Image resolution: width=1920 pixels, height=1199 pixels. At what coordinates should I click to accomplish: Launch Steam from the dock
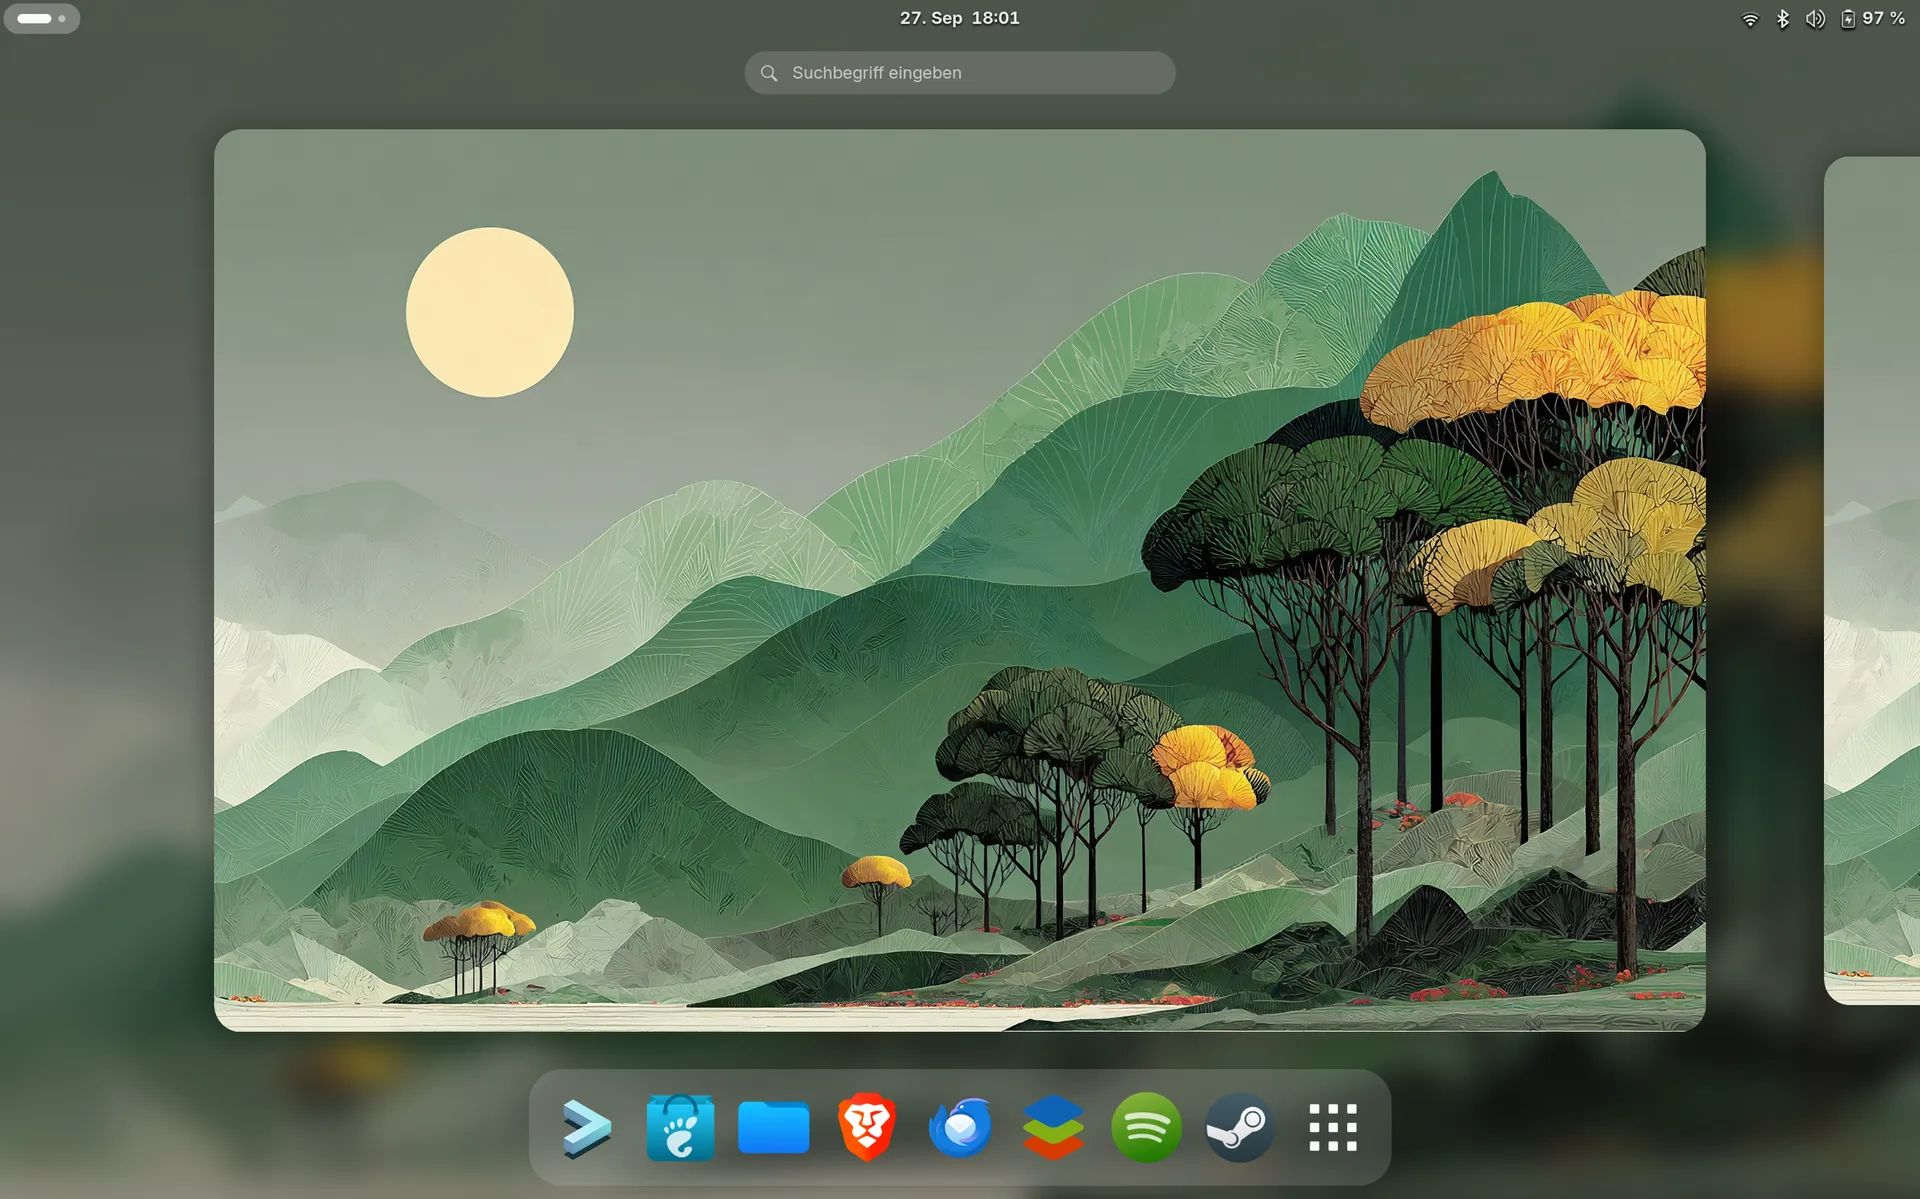(1239, 1128)
